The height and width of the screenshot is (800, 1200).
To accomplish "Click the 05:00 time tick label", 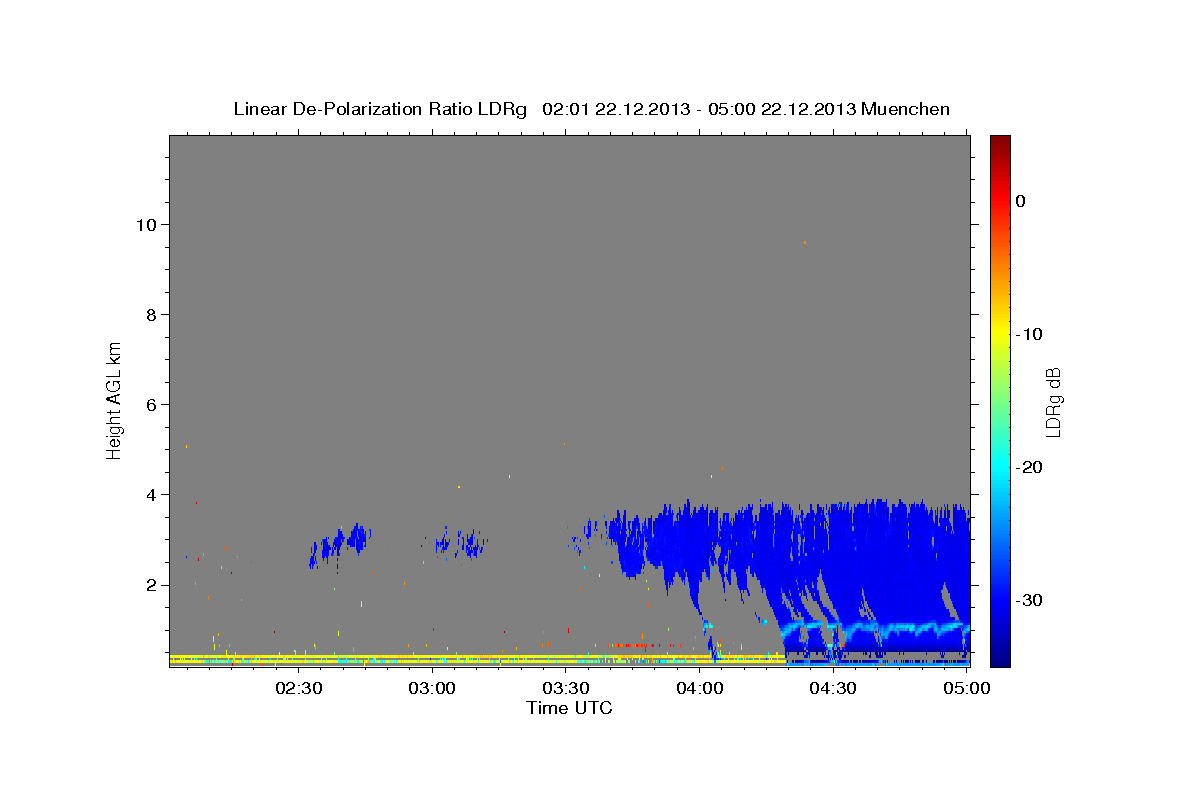I will click(967, 689).
